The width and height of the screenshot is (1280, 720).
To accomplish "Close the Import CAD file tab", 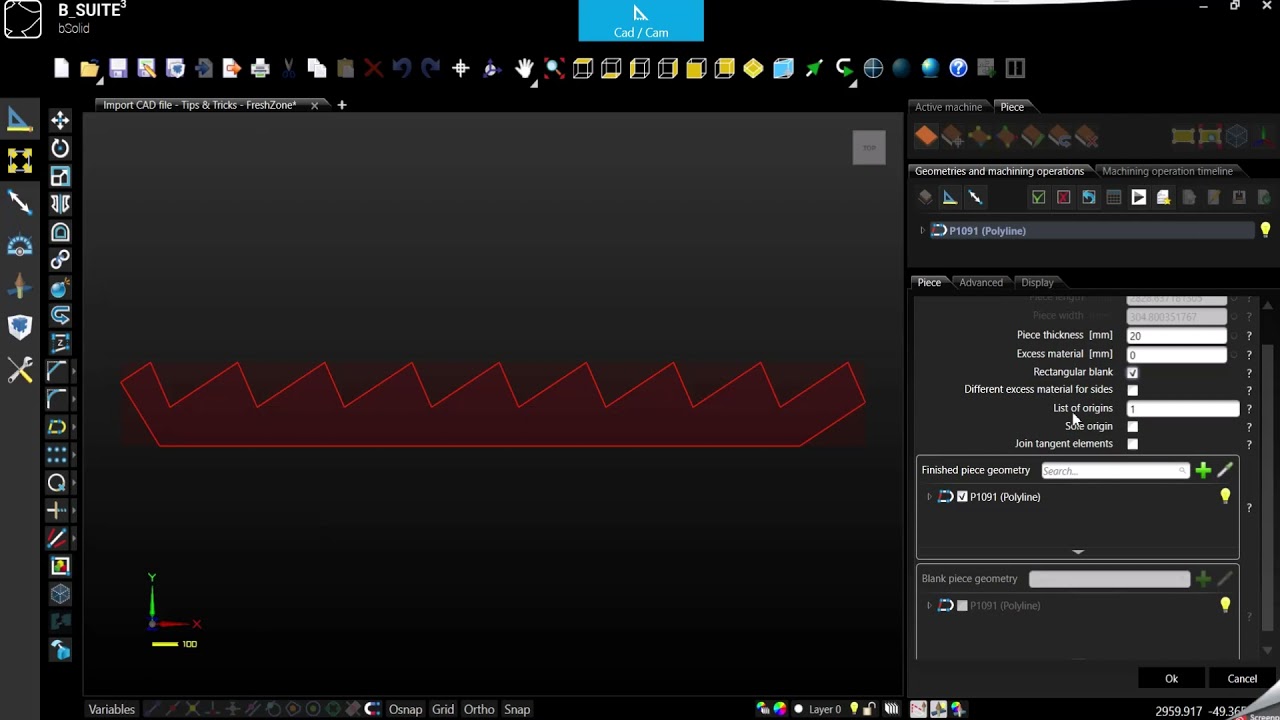I will pos(314,105).
